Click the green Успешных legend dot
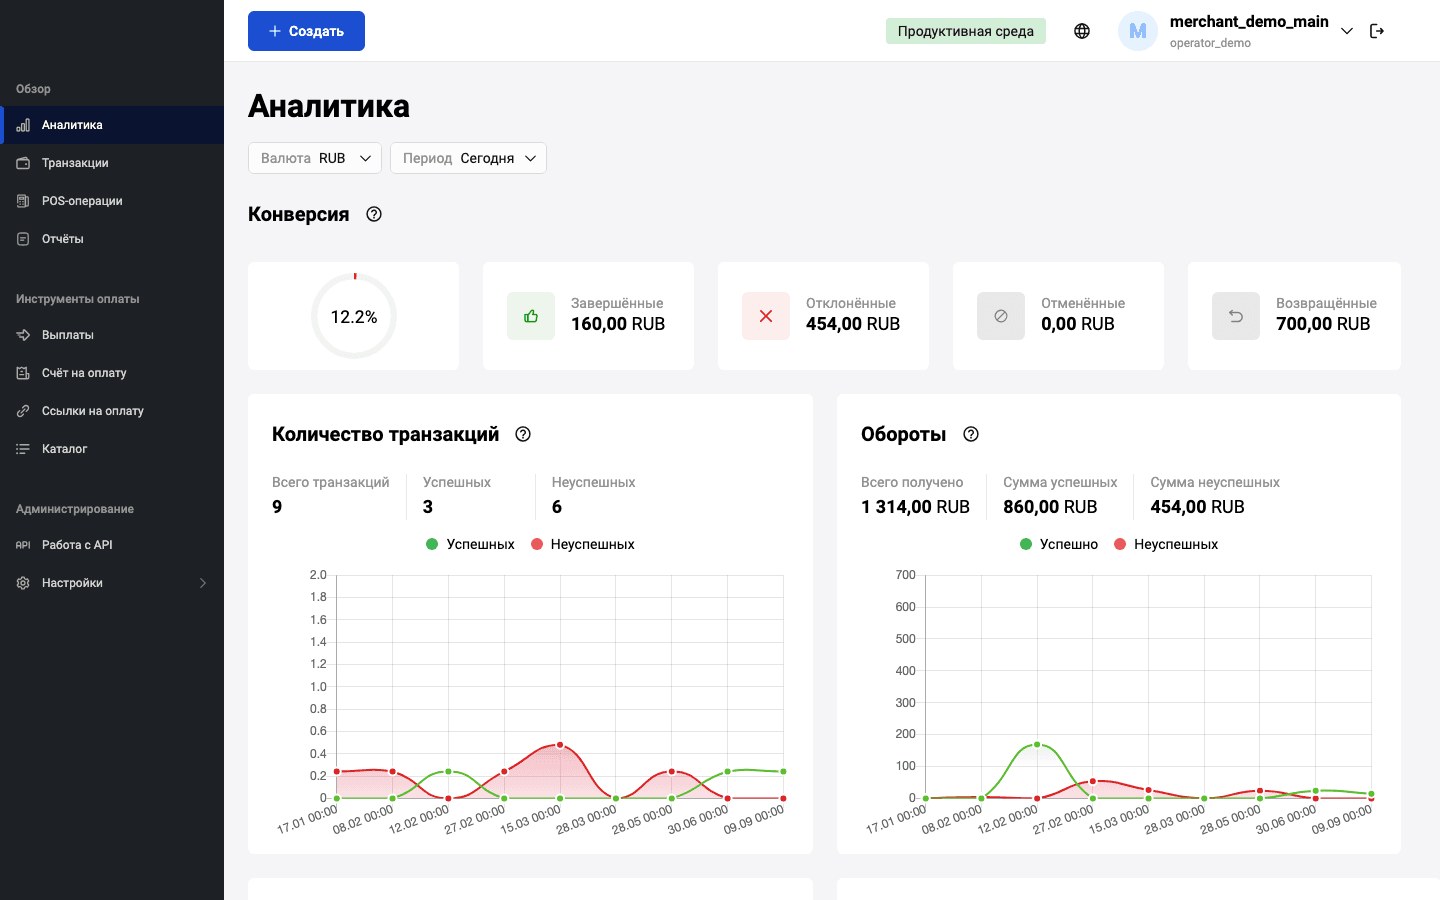This screenshot has width=1440, height=900. tap(432, 544)
